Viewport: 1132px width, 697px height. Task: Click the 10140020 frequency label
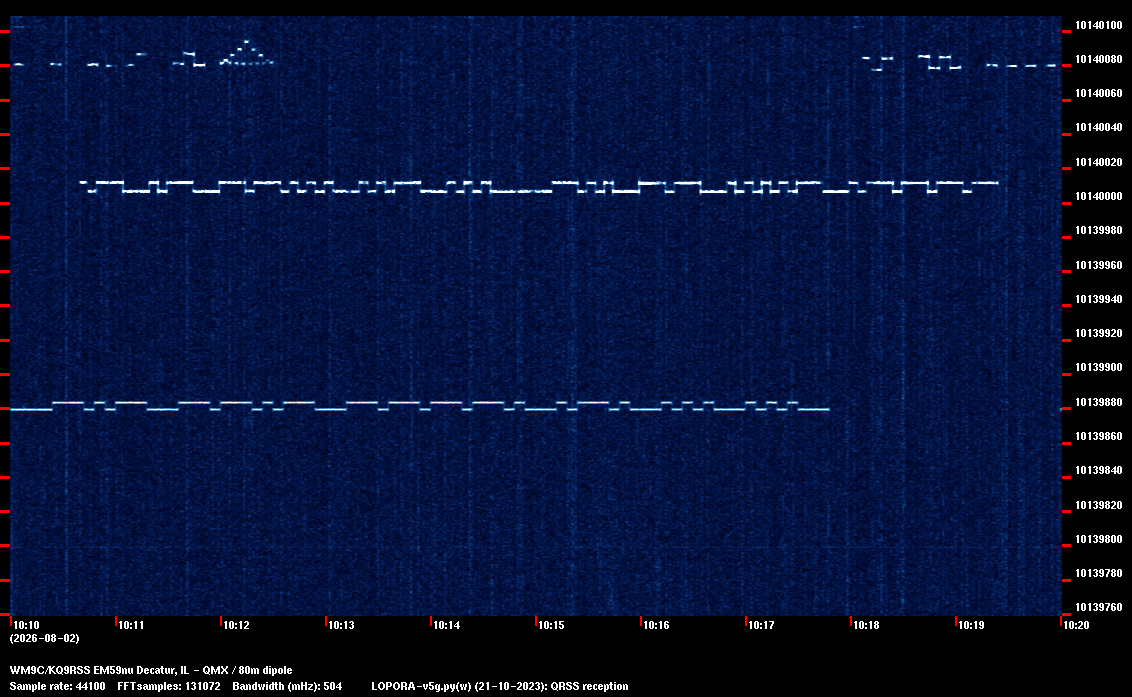point(1098,162)
